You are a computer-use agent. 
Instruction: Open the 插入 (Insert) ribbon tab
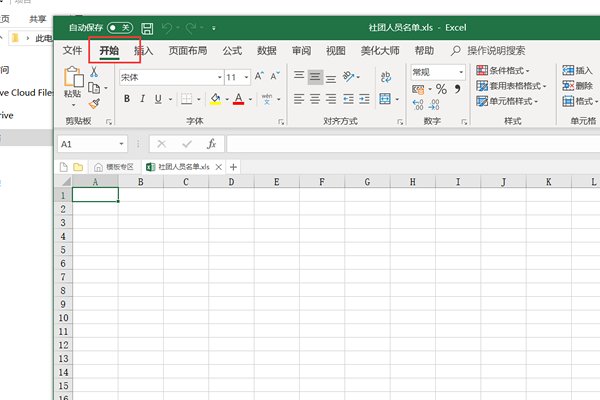coord(144,50)
